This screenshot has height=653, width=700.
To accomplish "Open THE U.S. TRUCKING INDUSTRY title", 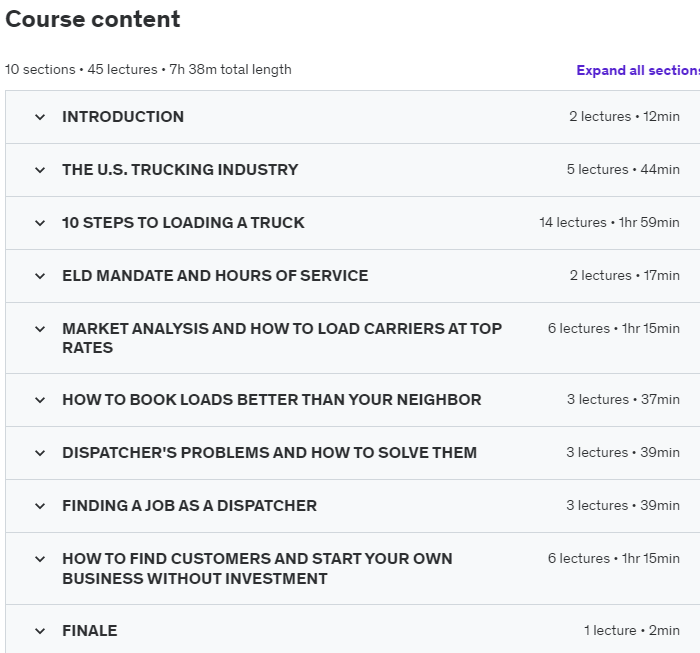I will (x=180, y=170).
